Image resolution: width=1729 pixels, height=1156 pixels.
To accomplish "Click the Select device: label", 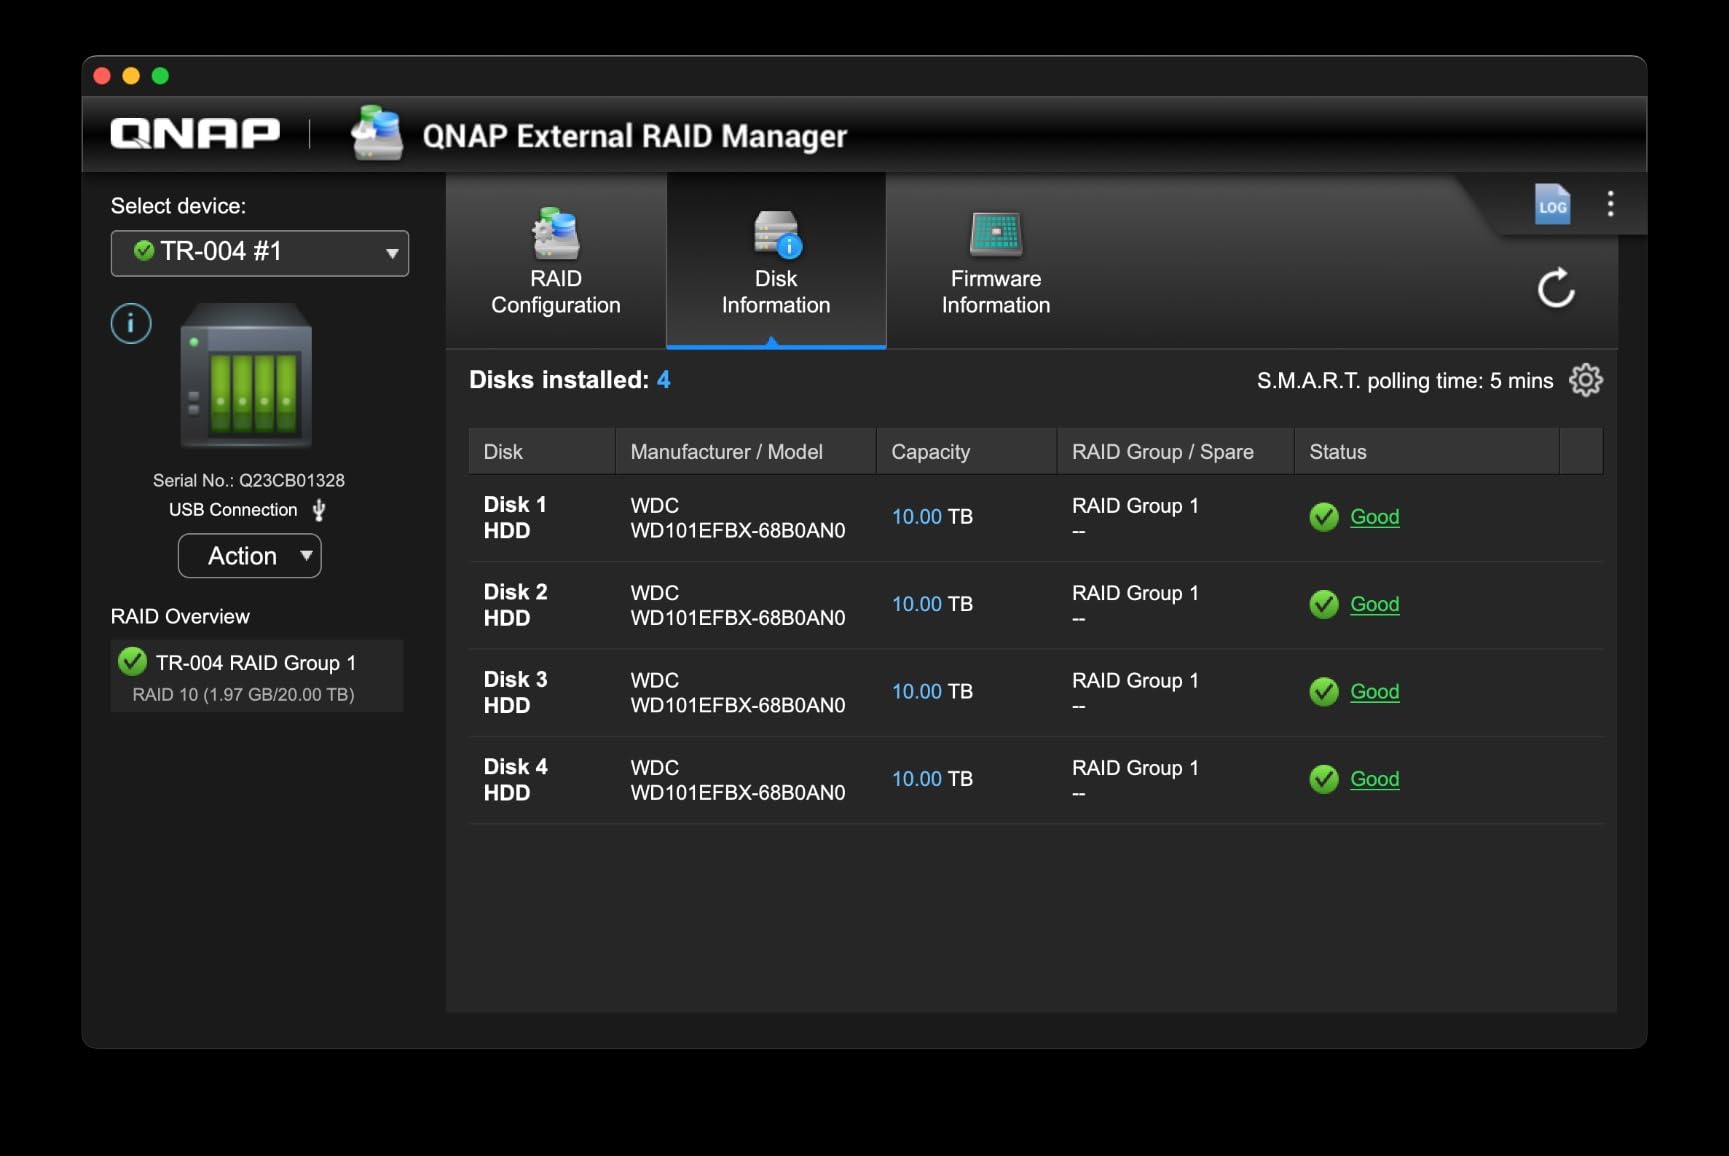I will click(178, 206).
